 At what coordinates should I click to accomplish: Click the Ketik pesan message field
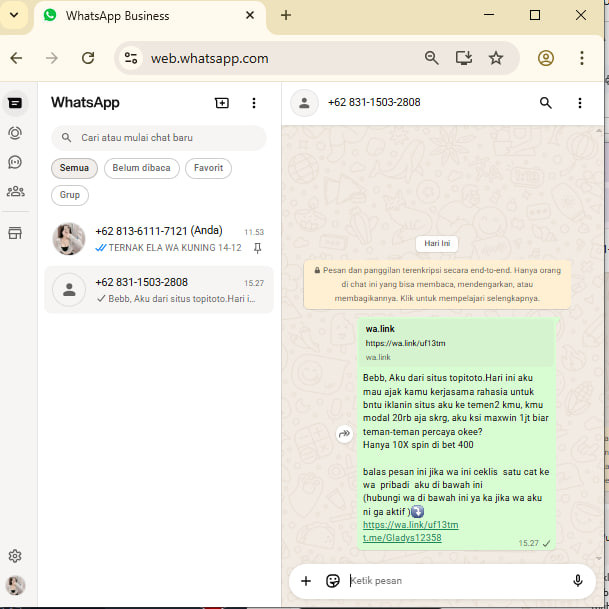click(456, 581)
